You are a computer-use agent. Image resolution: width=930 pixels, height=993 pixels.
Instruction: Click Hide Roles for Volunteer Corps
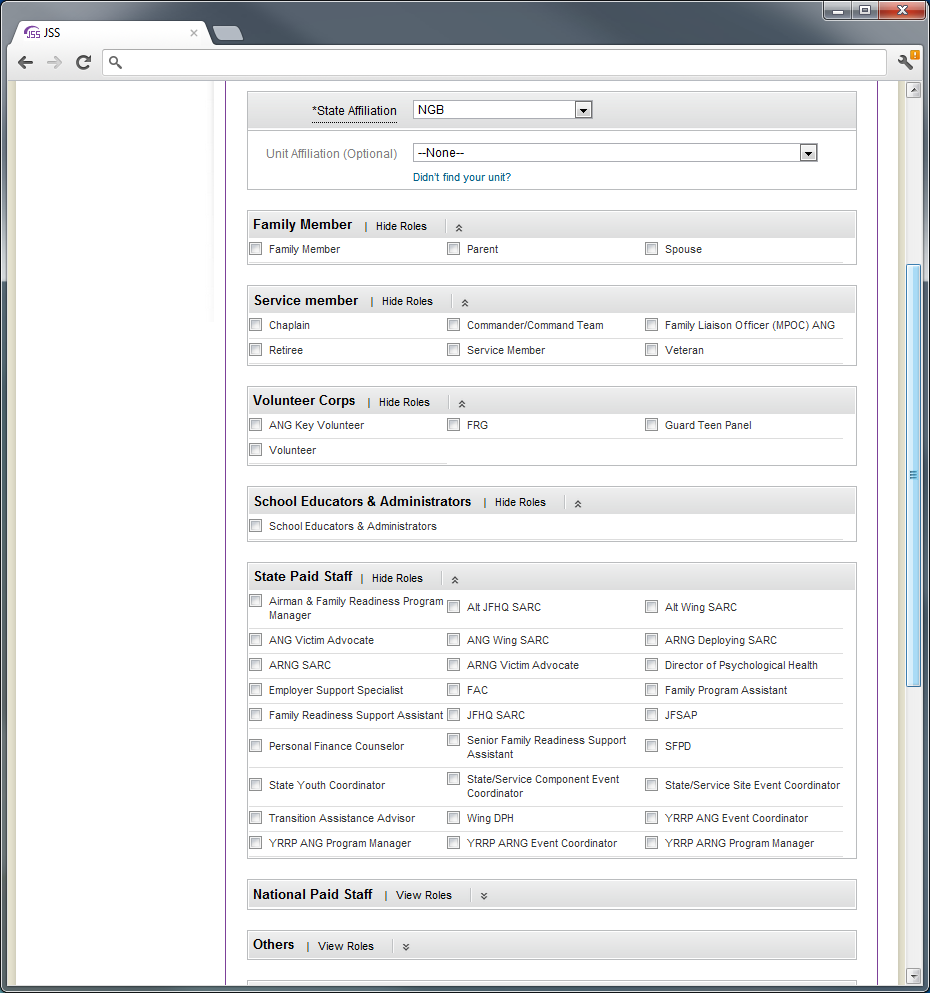[x=404, y=402]
